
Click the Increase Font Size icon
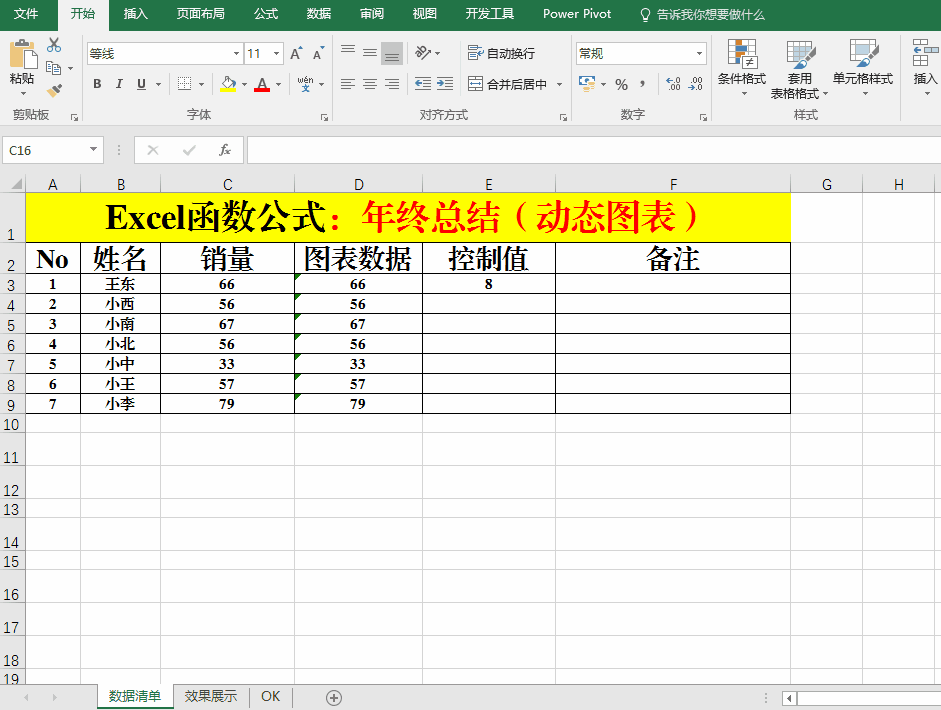(296, 54)
